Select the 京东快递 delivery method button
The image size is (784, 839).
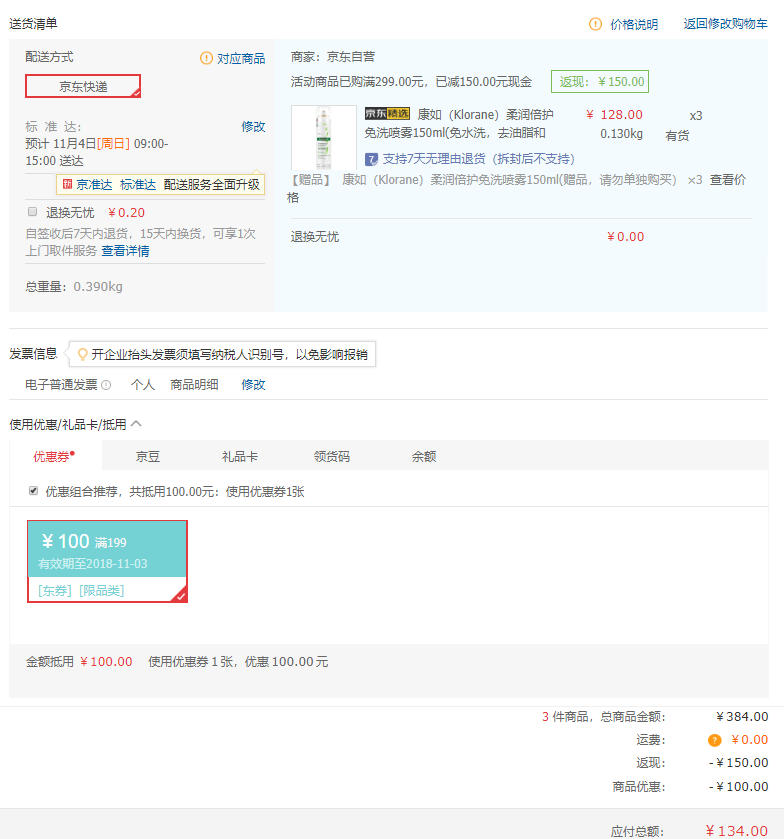coord(83,86)
